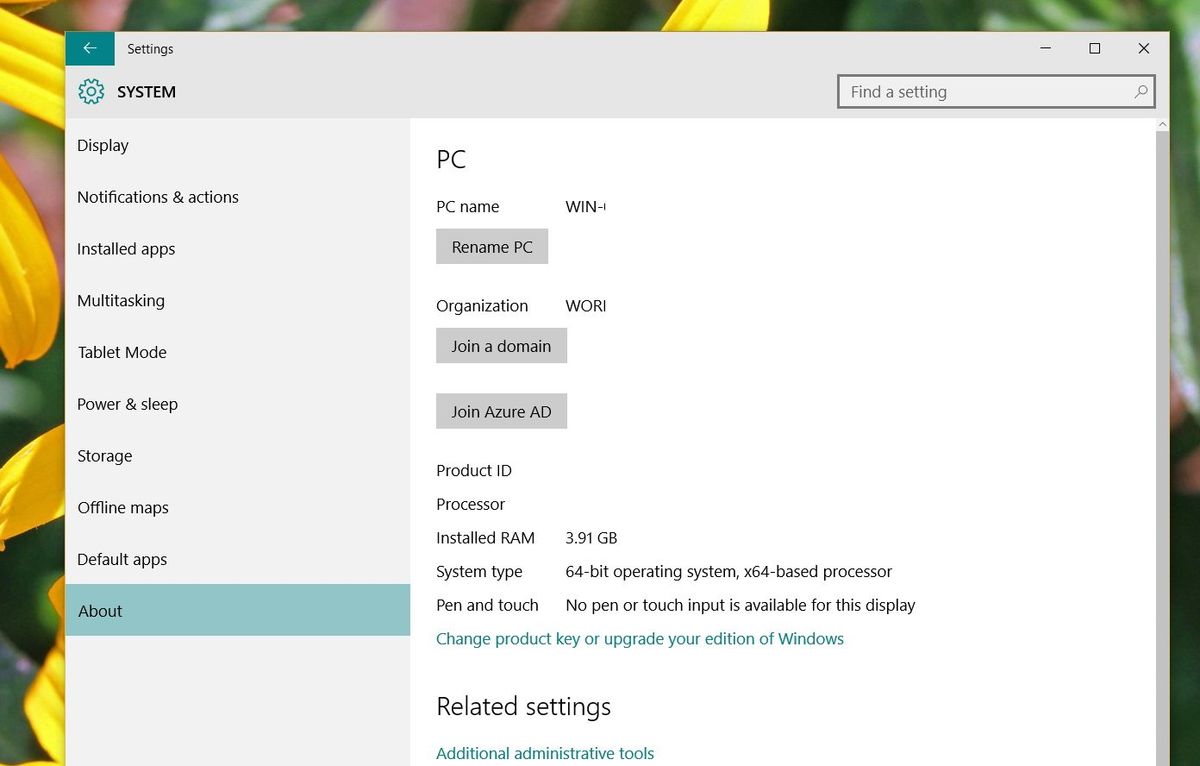1200x766 pixels.
Task: Click the vertical scrollbar track
Action: tap(1162, 450)
